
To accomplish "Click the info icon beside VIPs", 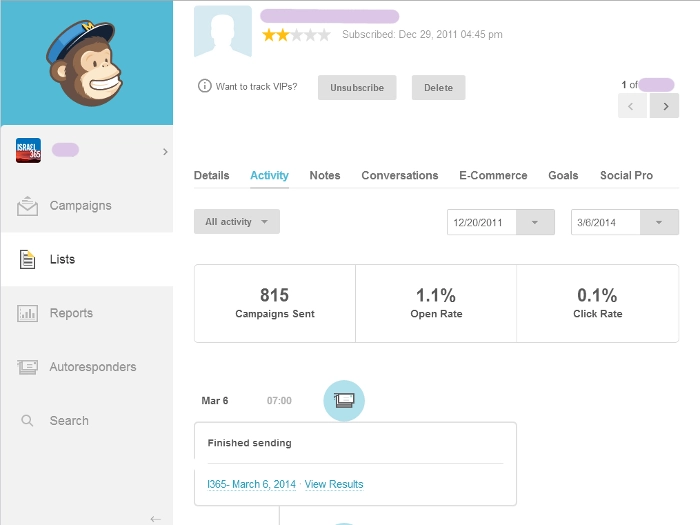I will click(x=204, y=86).
